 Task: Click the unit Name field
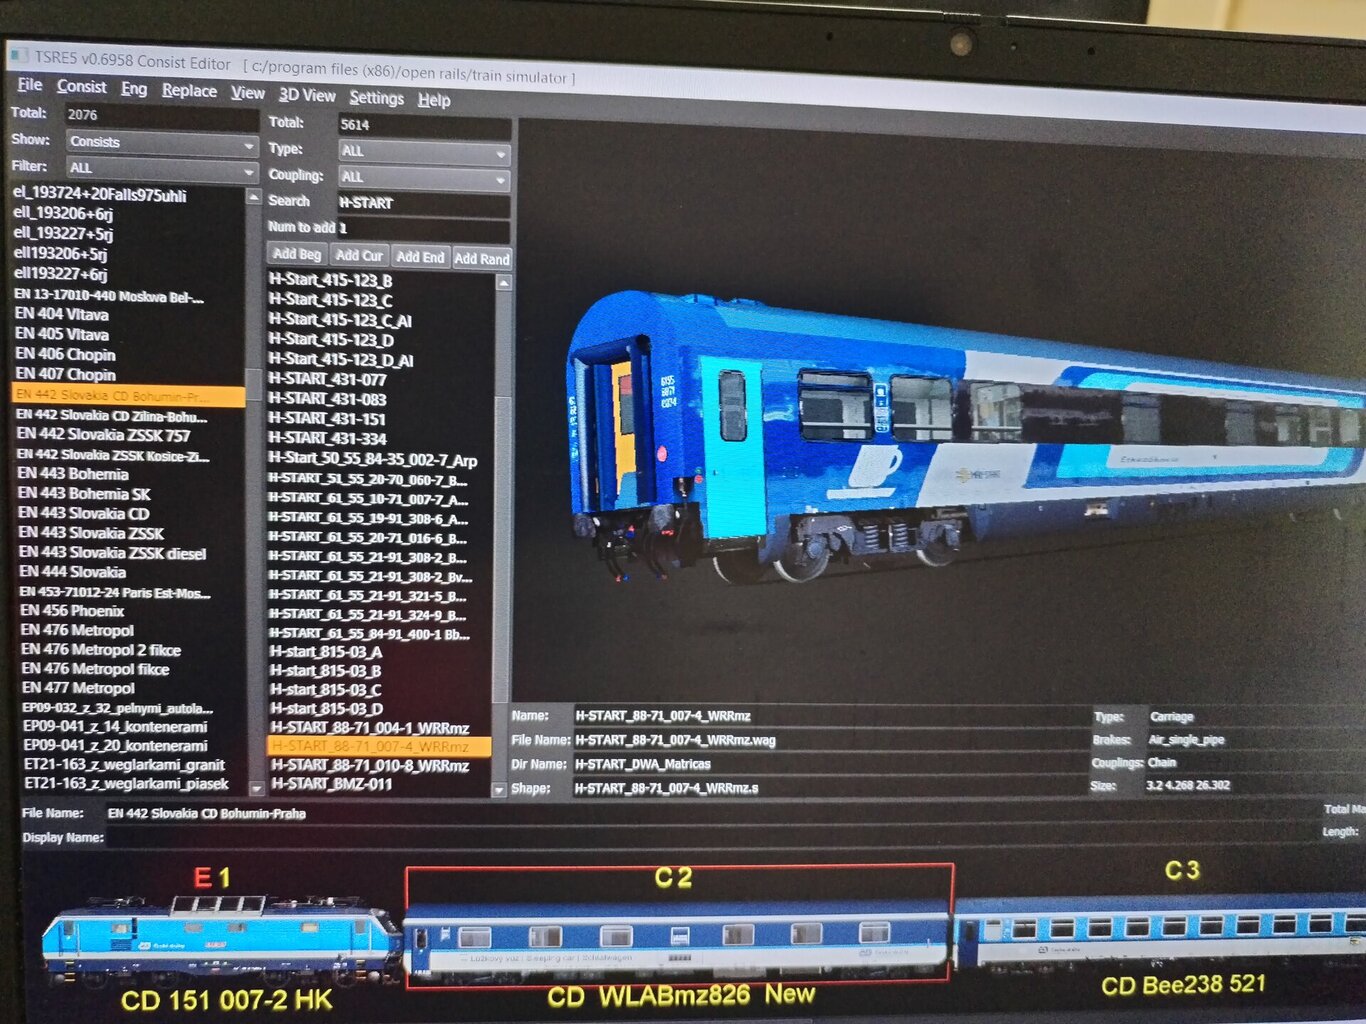[831, 716]
